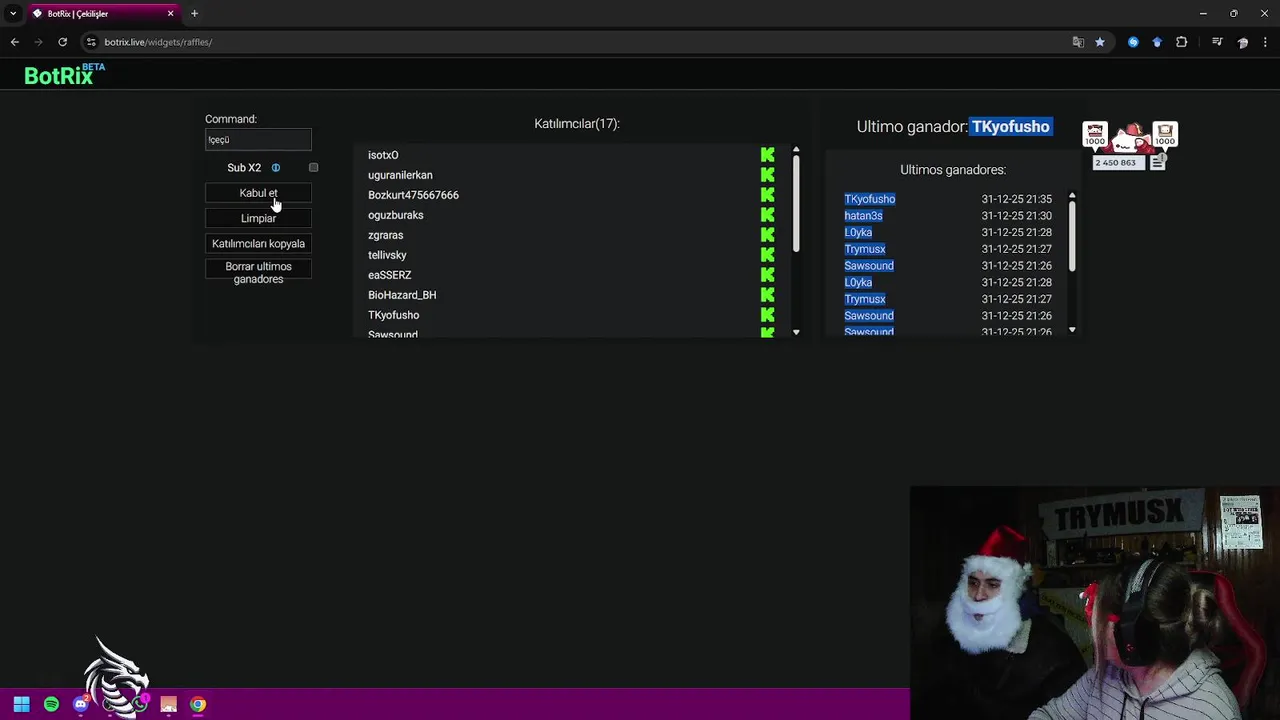Click the right 1000 badge on widget

coord(1165,135)
